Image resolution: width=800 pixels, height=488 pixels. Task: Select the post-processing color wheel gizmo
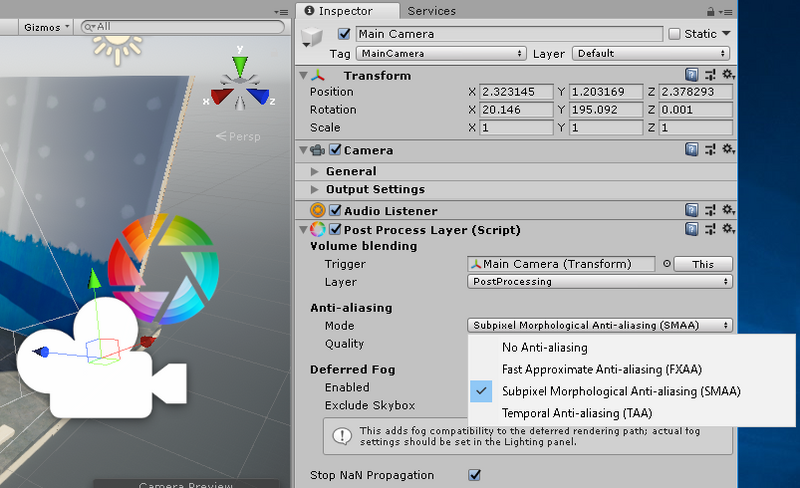pos(163,269)
